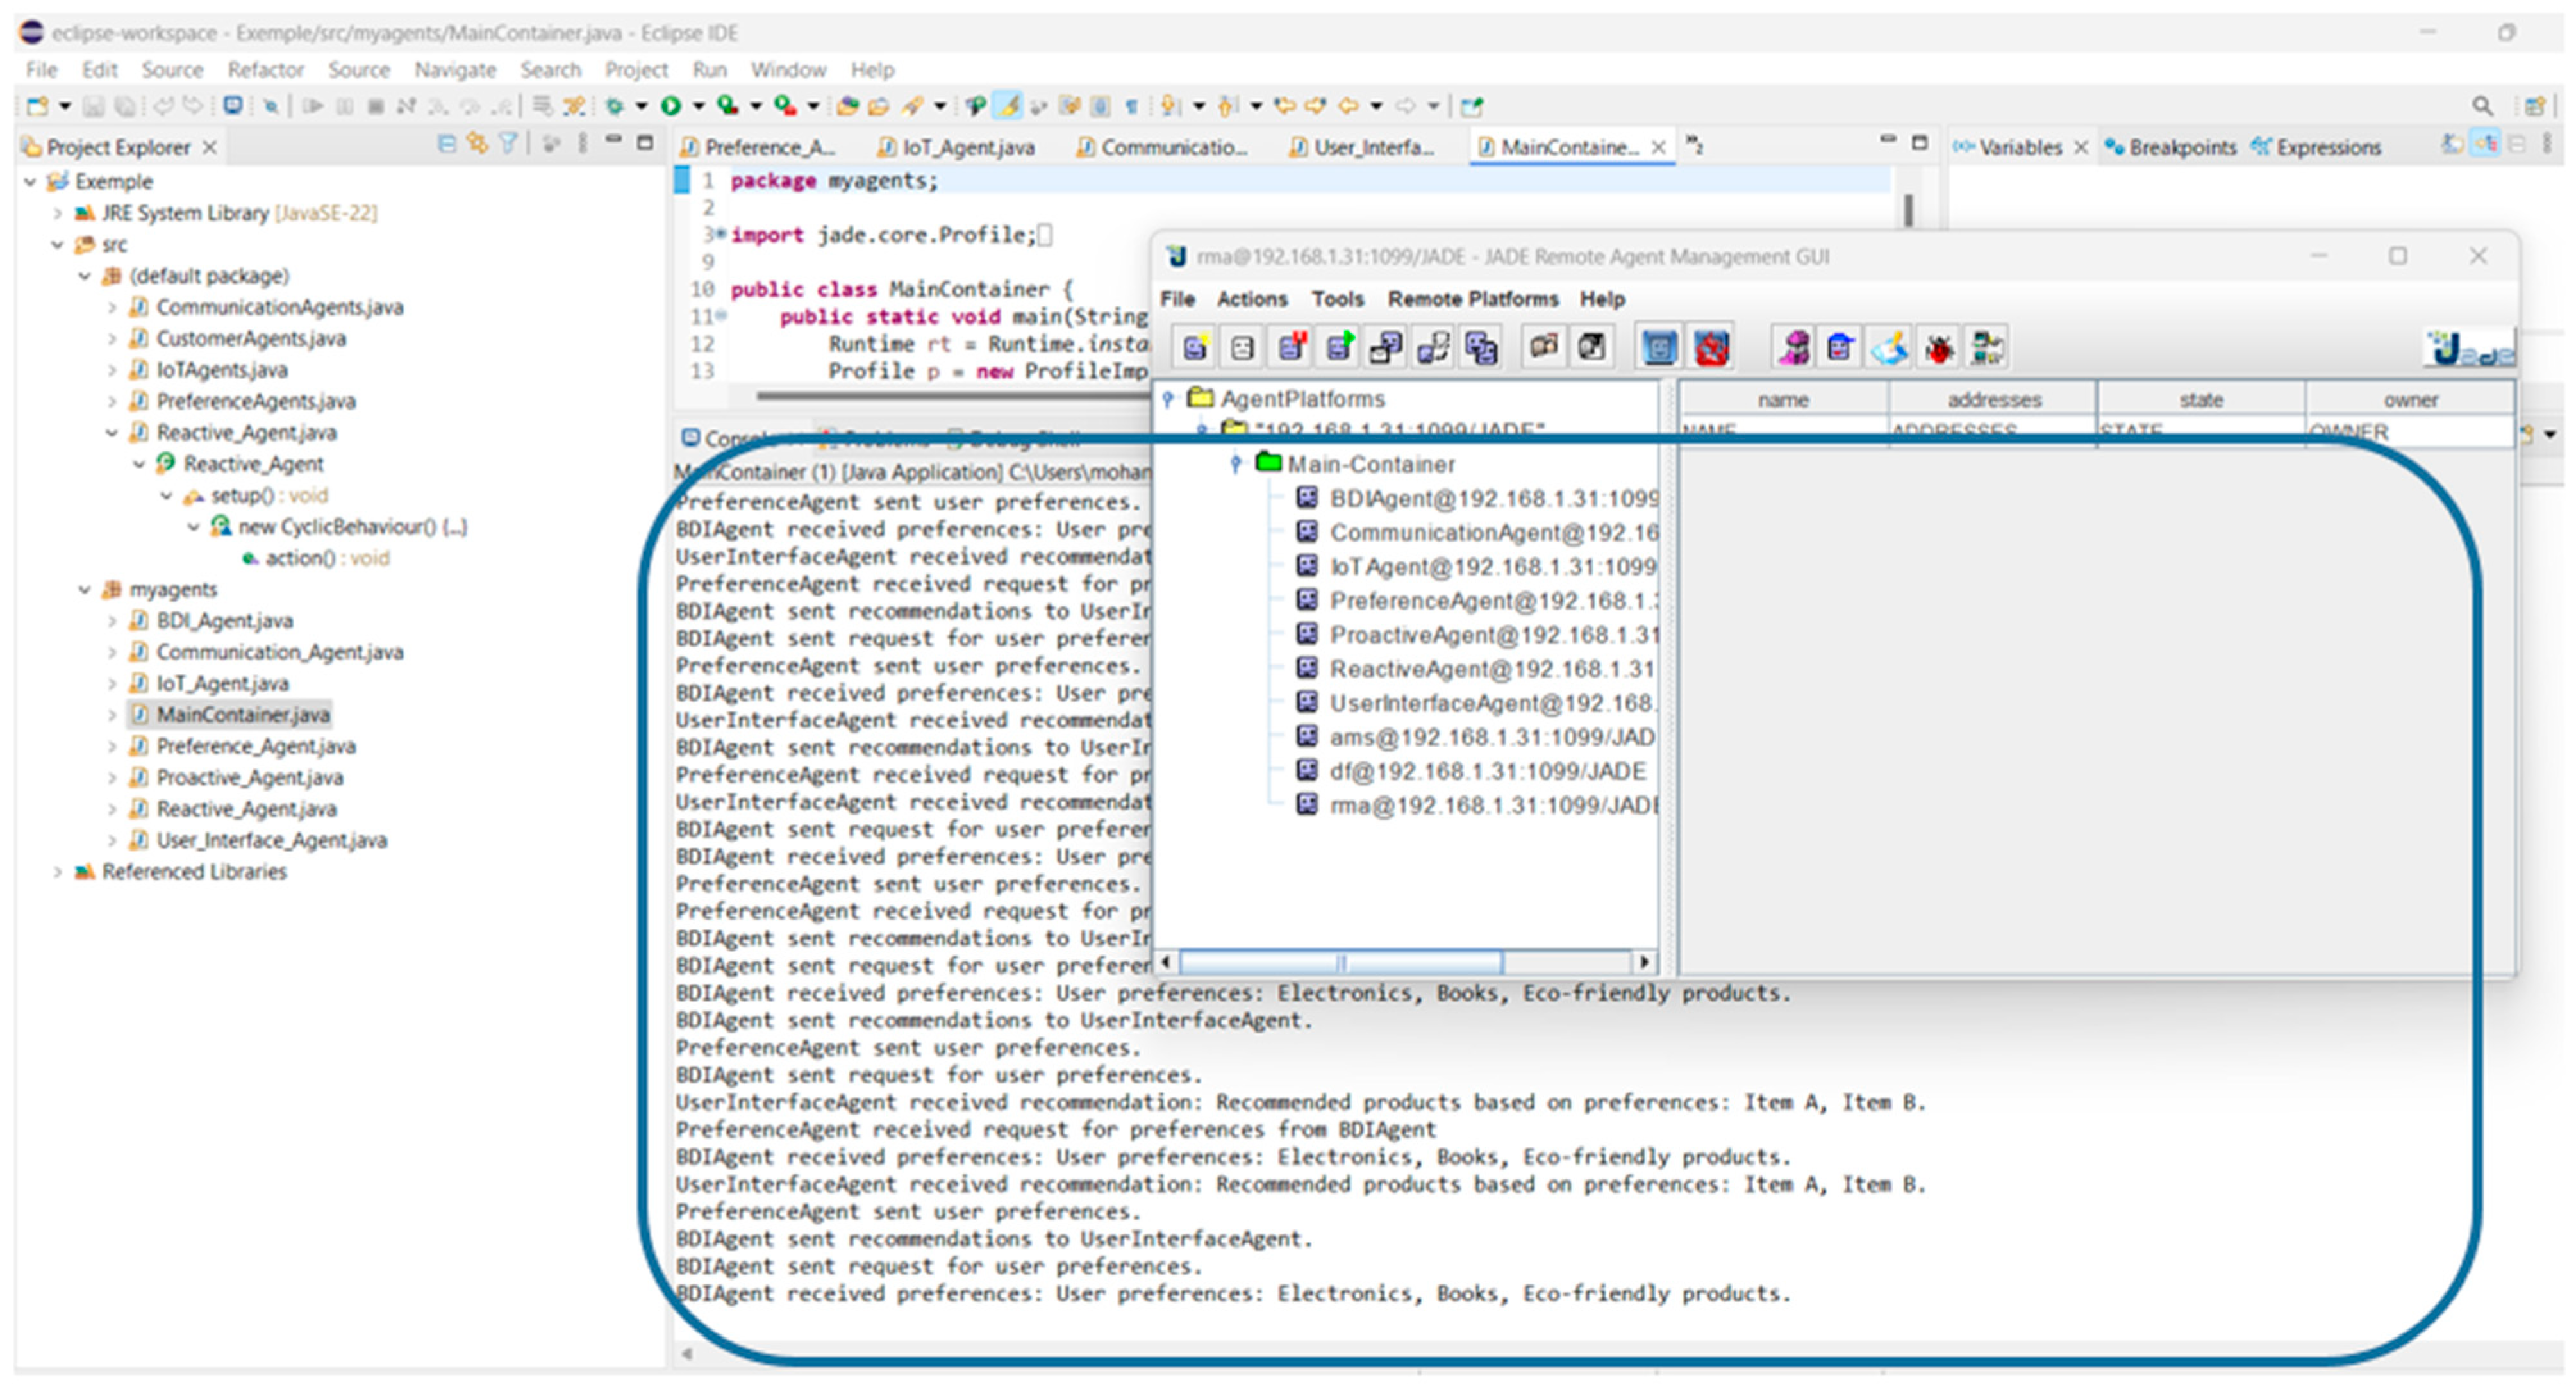This screenshot has height=1387, width=2576.
Task: Click the red ladybug Introspector agent icon
Action: tap(1939, 348)
